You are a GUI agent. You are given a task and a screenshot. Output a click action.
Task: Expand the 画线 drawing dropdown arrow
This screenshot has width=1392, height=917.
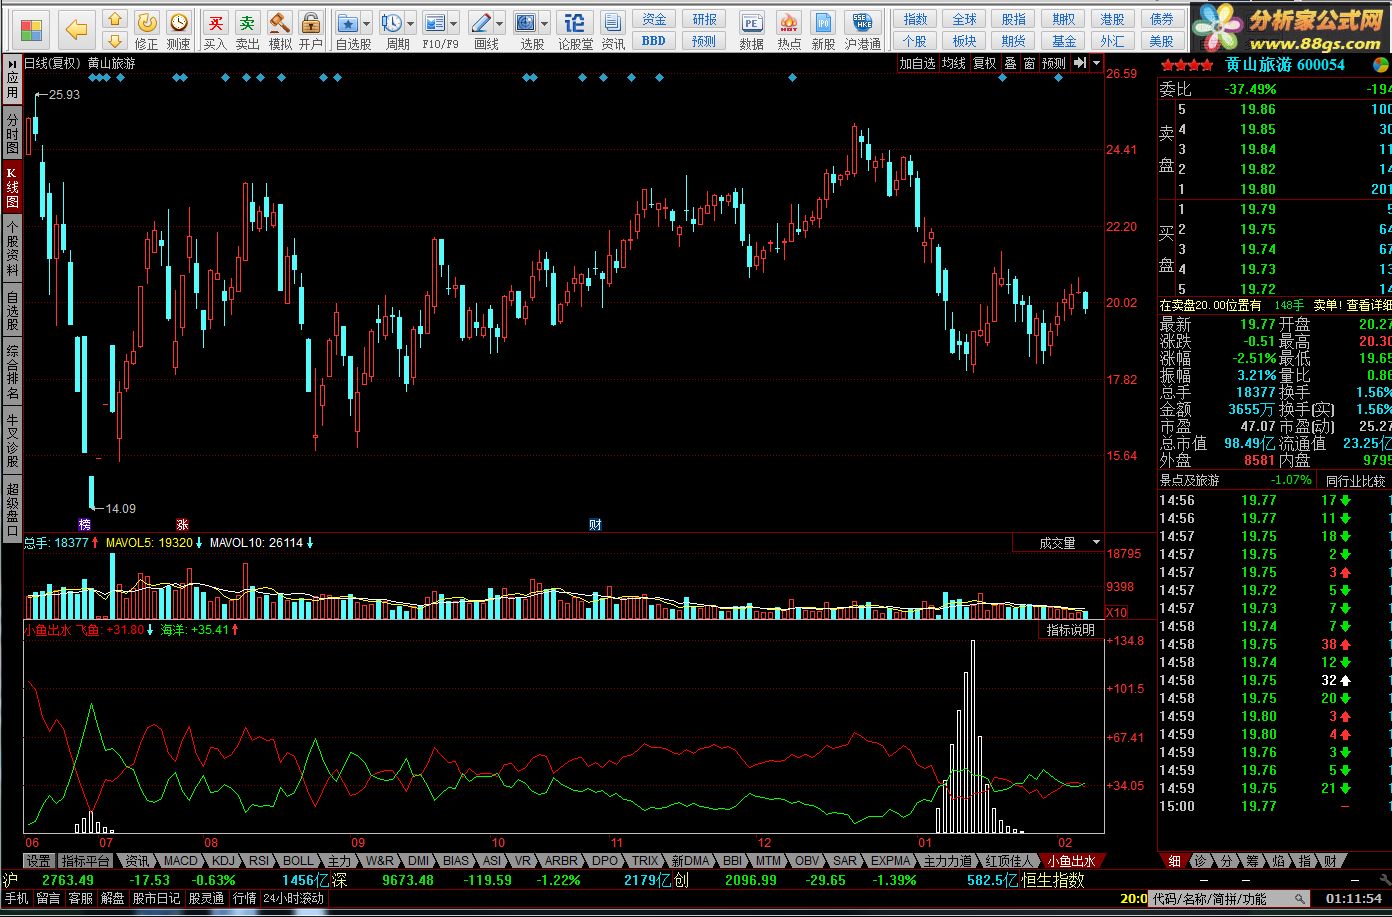500,23
